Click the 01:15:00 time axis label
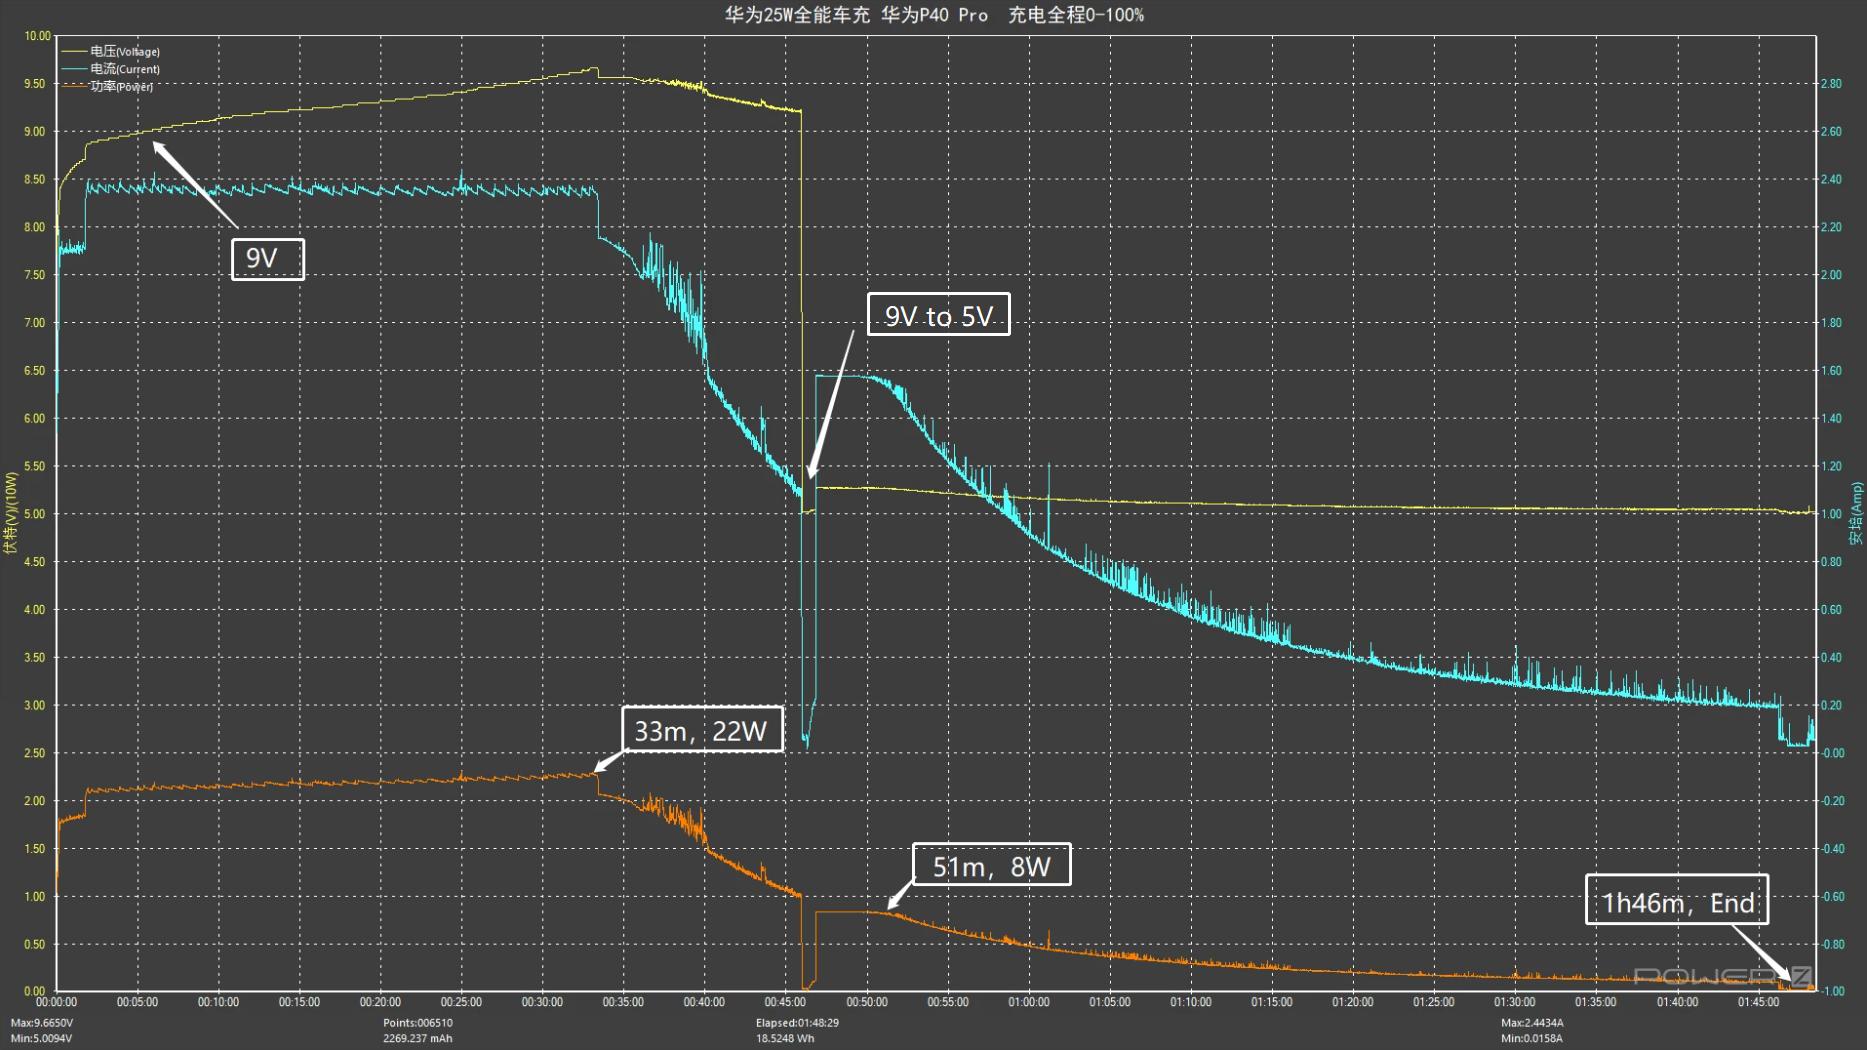This screenshot has width=1867, height=1050. (x=1272, y=1002)
